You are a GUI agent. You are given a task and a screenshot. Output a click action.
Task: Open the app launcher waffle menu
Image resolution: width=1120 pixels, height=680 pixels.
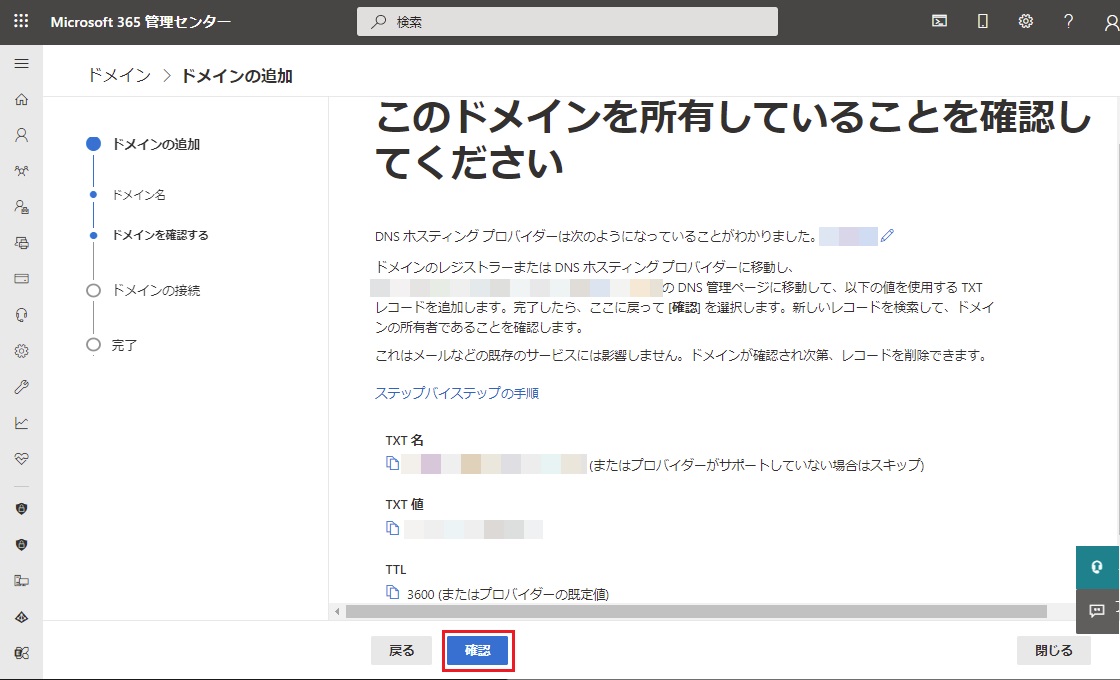tap(21, 21)
